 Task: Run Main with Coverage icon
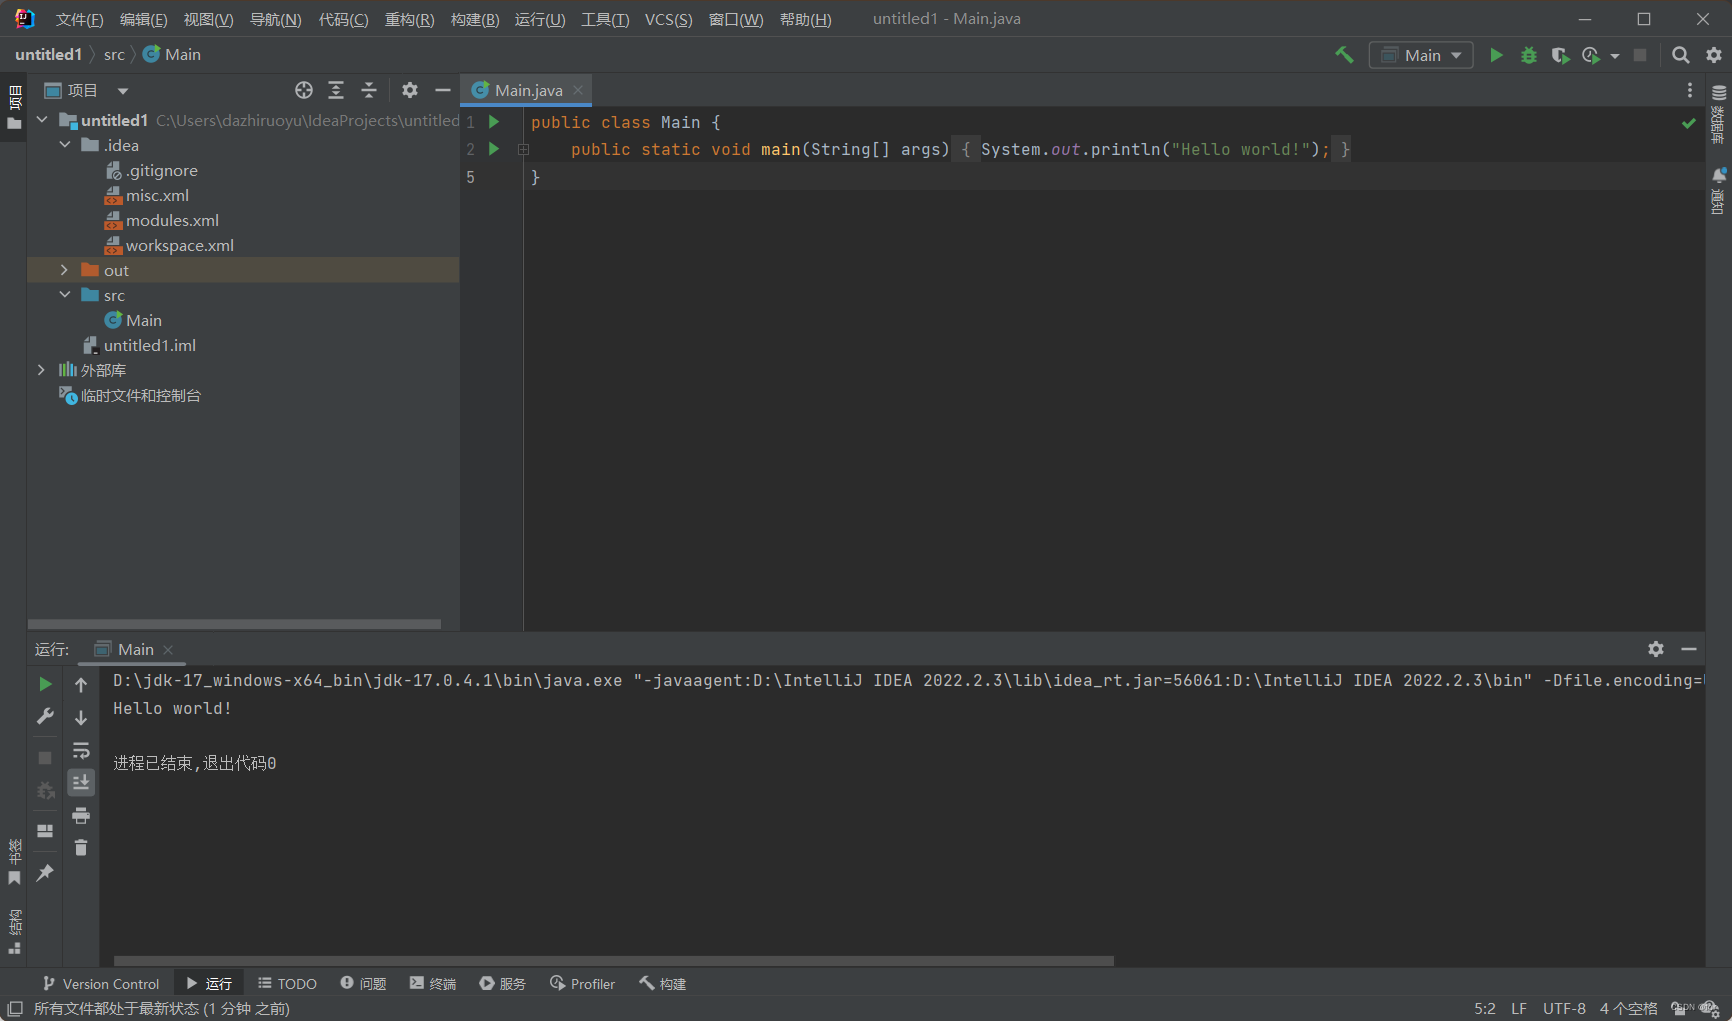1561,55
